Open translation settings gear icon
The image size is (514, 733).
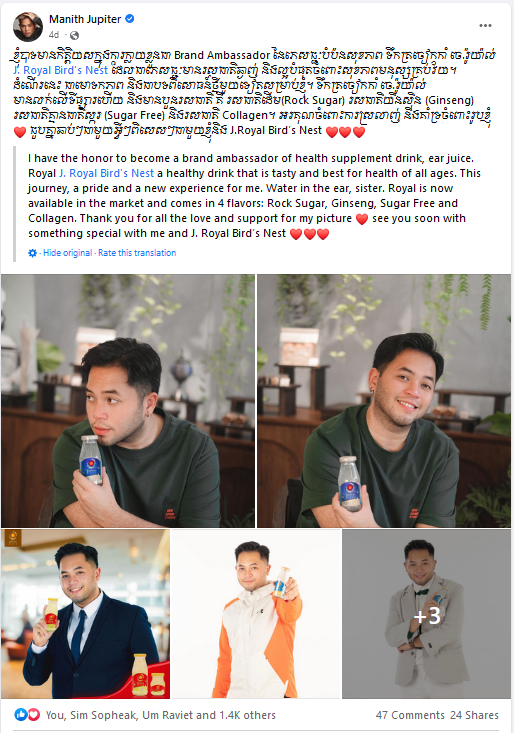pos(32,253)
